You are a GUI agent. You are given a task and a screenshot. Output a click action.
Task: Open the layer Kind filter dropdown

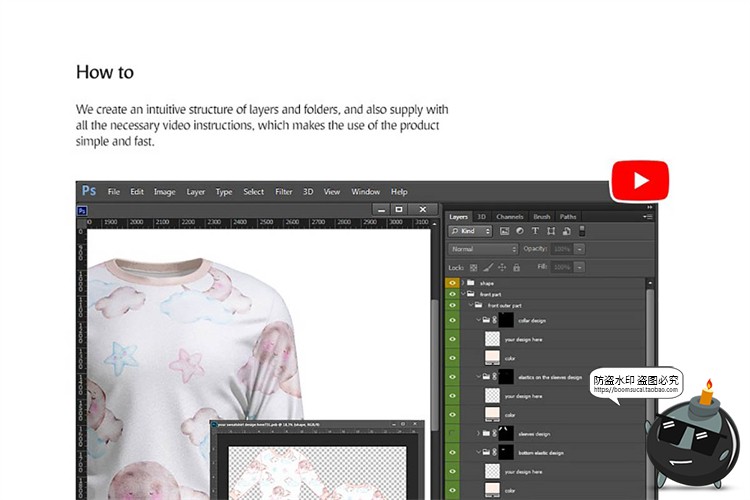click(468, 231)
